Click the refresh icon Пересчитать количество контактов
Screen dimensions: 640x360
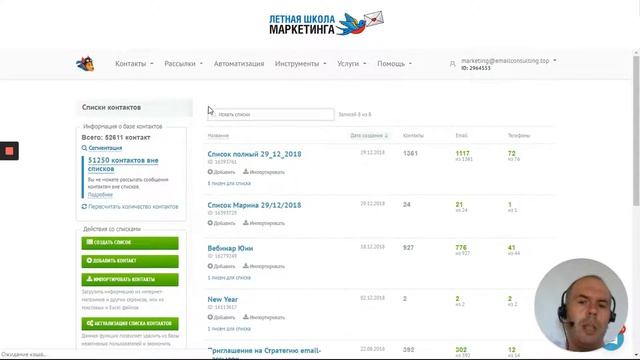84,207
